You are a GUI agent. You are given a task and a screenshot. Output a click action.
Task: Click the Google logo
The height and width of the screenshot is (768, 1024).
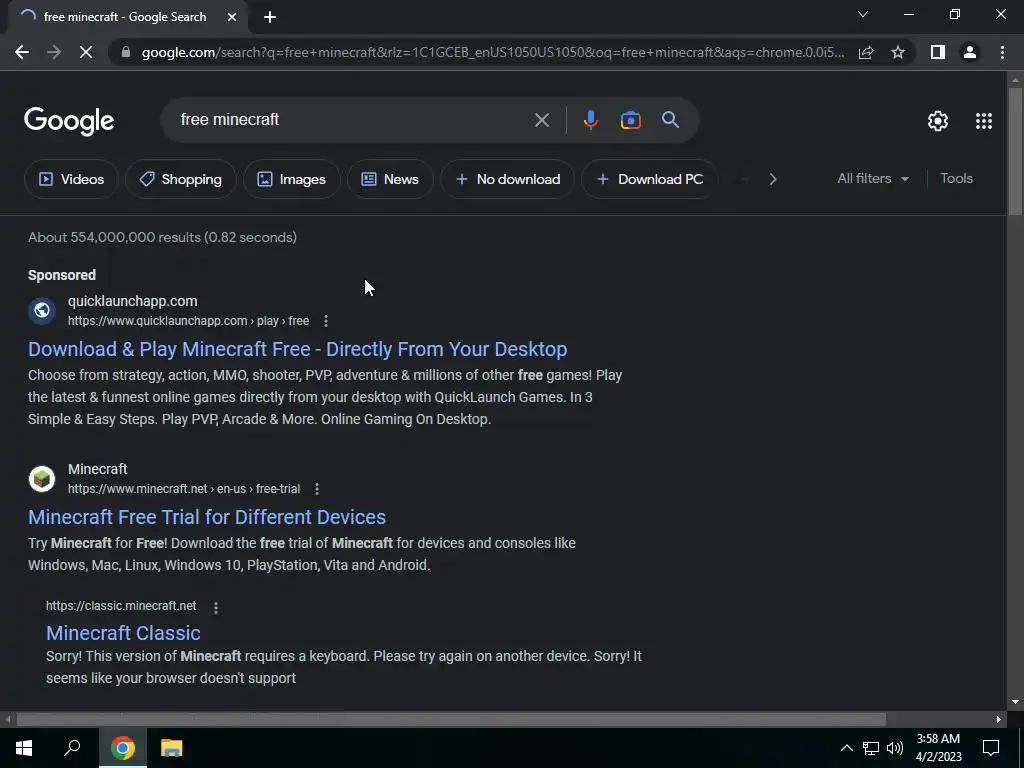(69, 121)
